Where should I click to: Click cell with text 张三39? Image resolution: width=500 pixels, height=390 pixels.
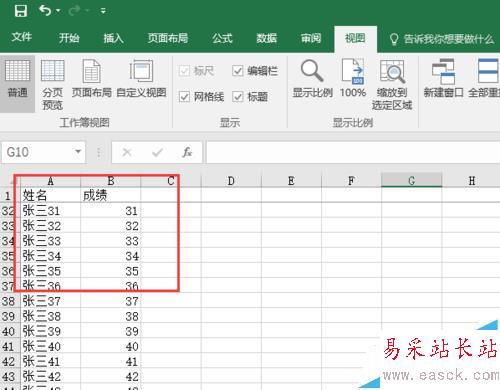[50, 331]
